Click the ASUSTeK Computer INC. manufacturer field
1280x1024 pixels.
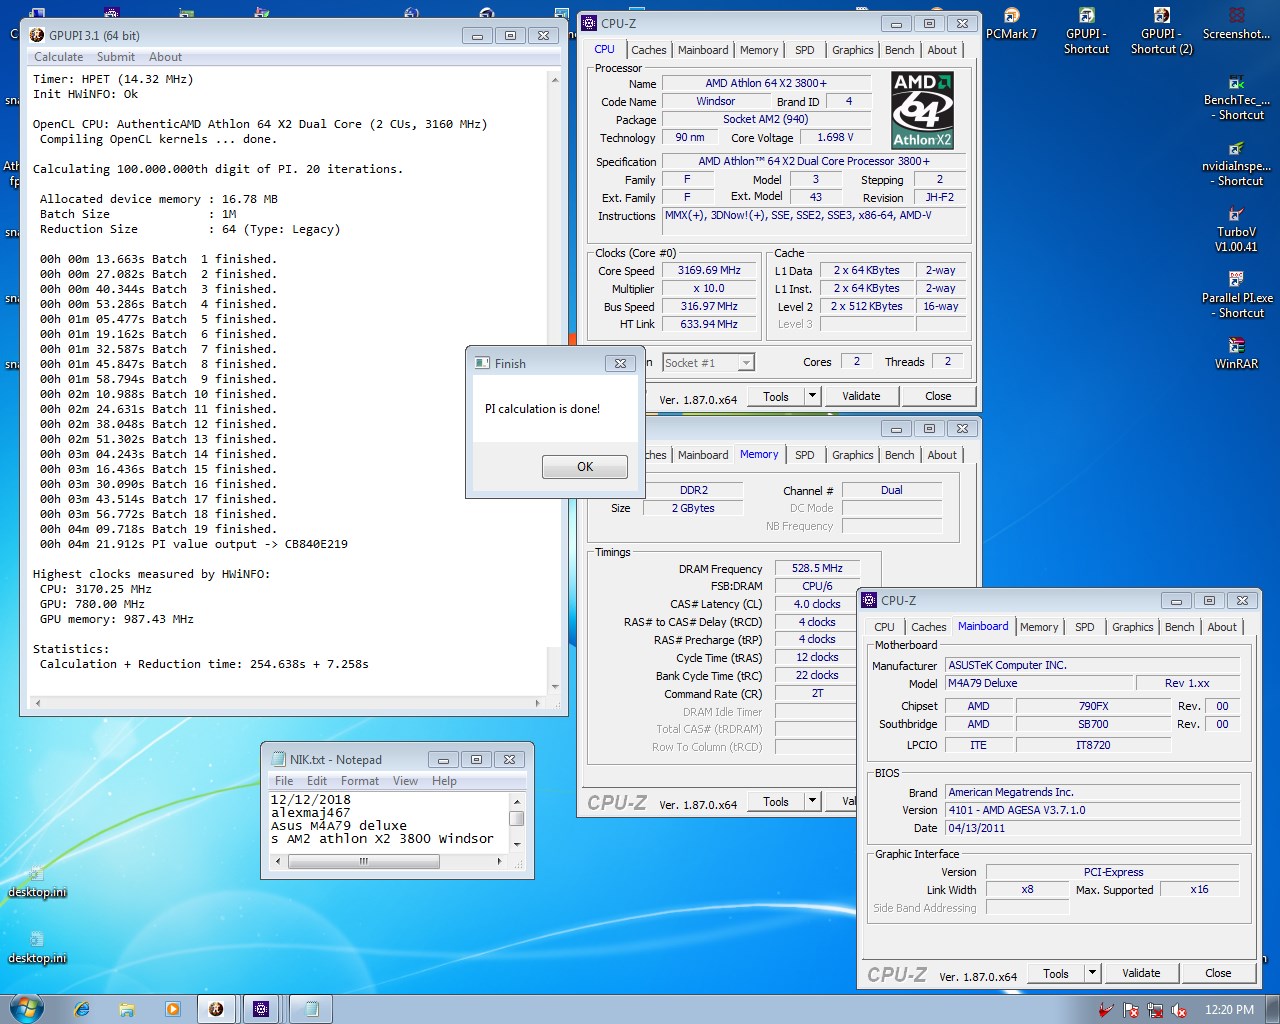point(1093,665)
